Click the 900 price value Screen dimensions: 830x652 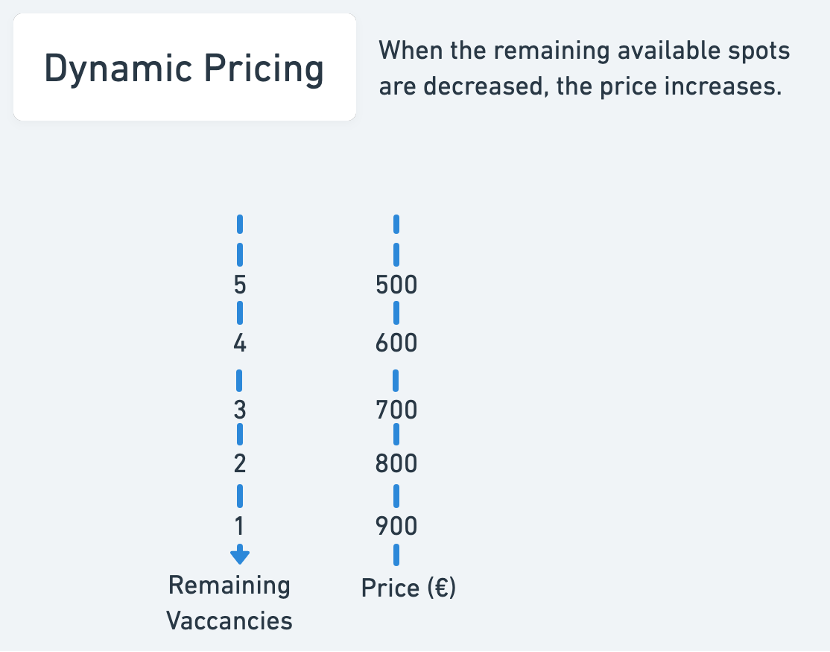(396, 525)
